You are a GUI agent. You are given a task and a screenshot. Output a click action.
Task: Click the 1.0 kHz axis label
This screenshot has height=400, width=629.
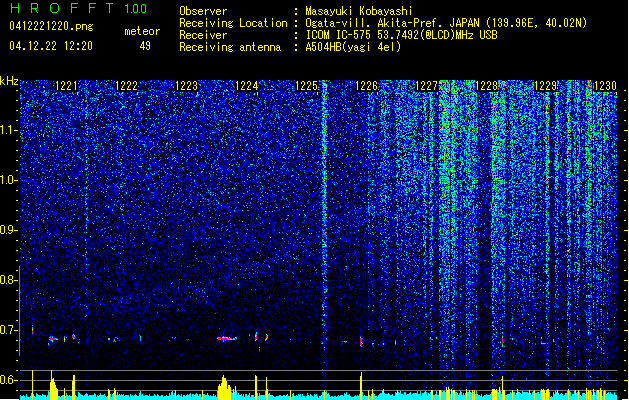point(8,180)
